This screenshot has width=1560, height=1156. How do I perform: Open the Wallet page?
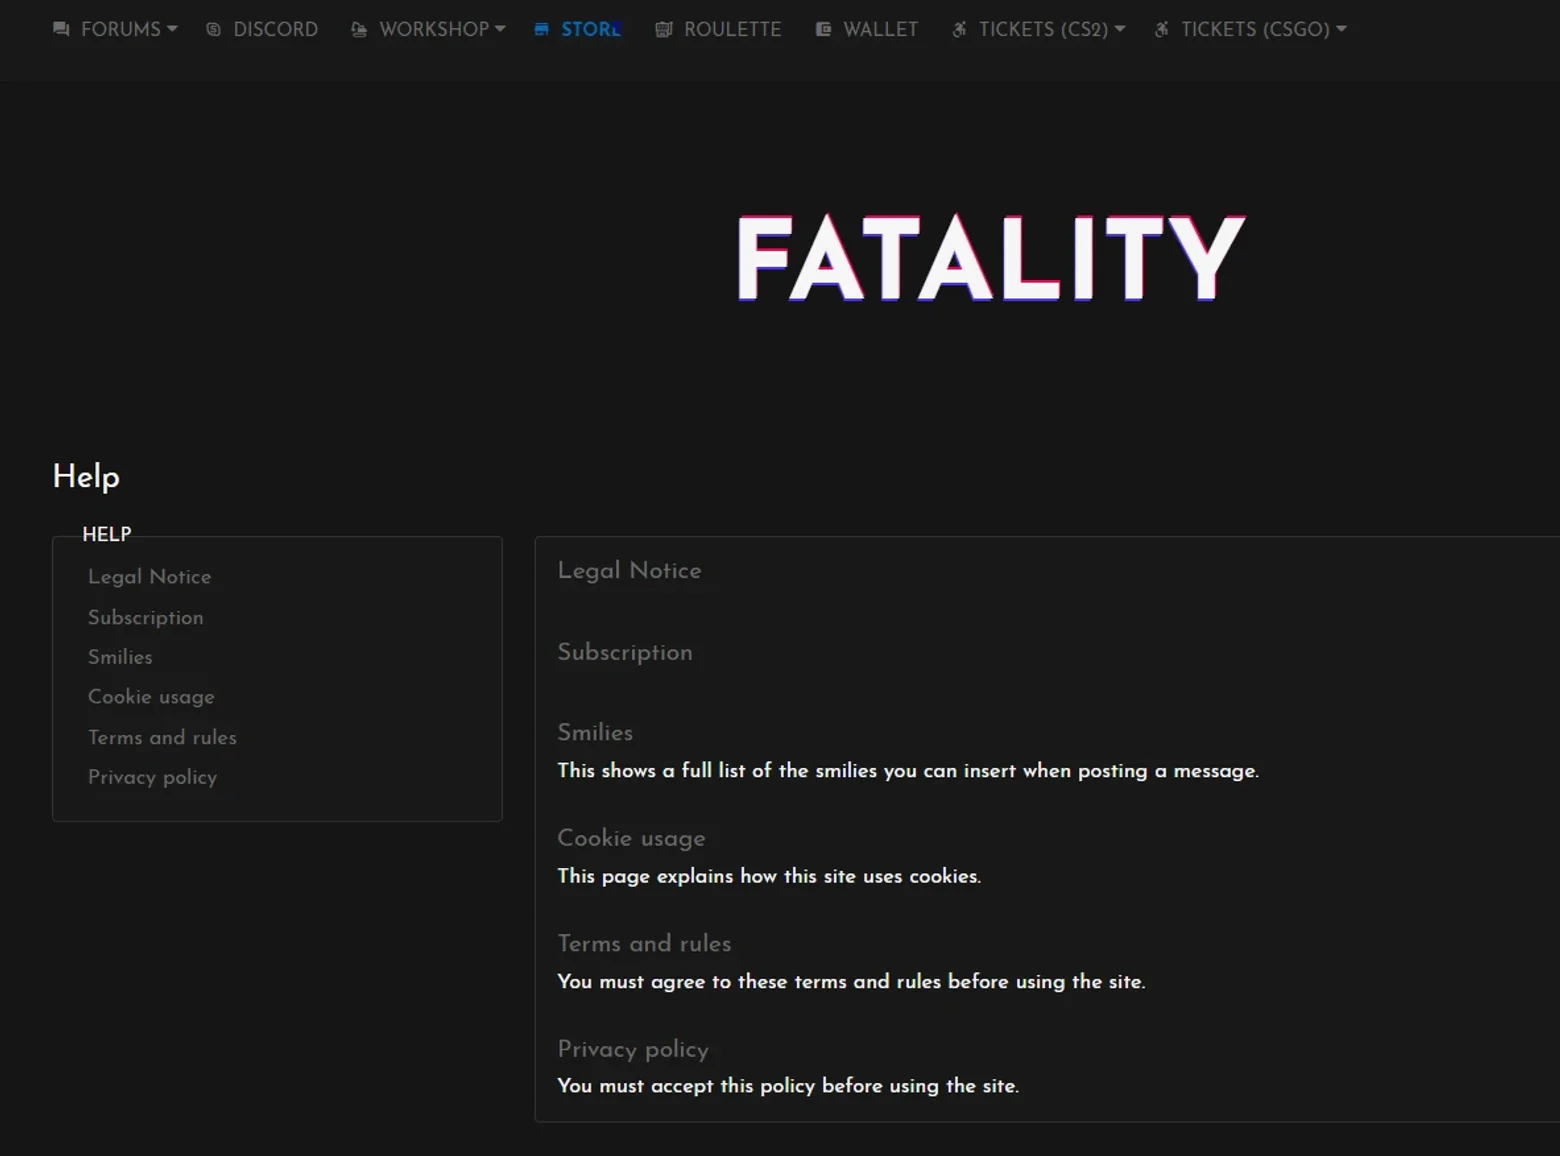(881, 30)
